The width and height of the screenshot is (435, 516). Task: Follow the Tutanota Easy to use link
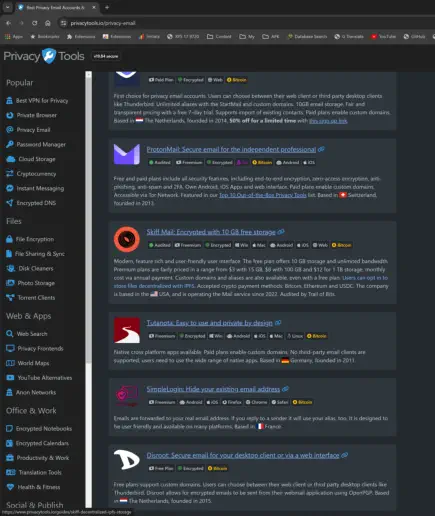pos(209,323)
